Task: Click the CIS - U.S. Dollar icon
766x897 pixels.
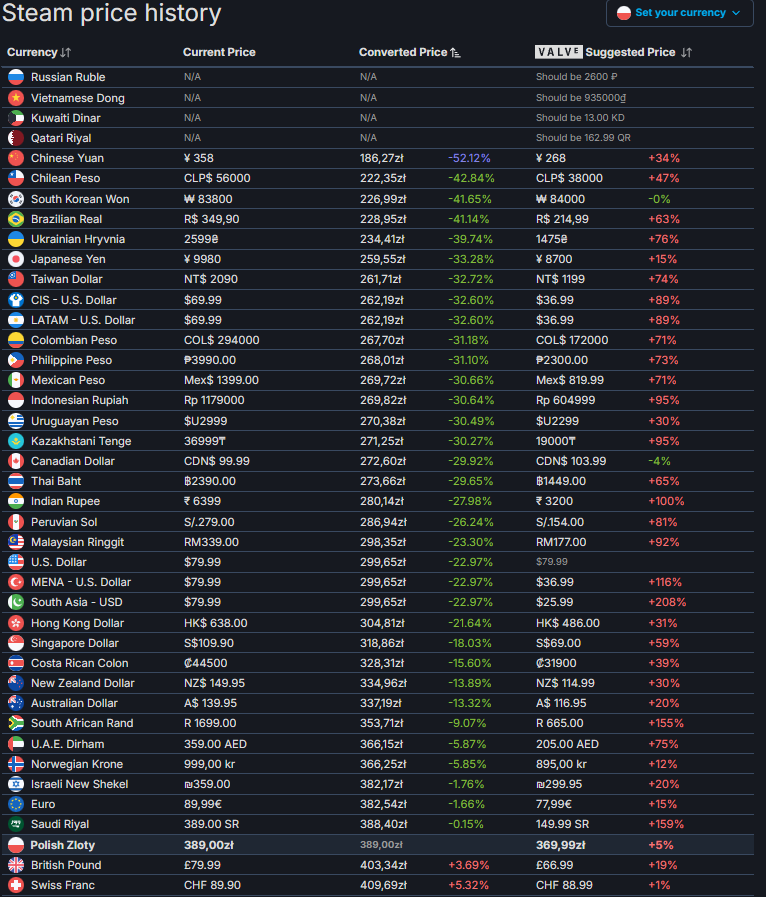Action: click(x=16, y=300)
